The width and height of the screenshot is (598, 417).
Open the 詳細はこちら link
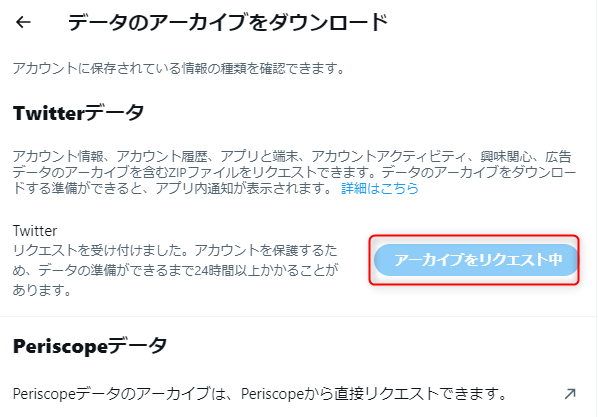point(379,188)
